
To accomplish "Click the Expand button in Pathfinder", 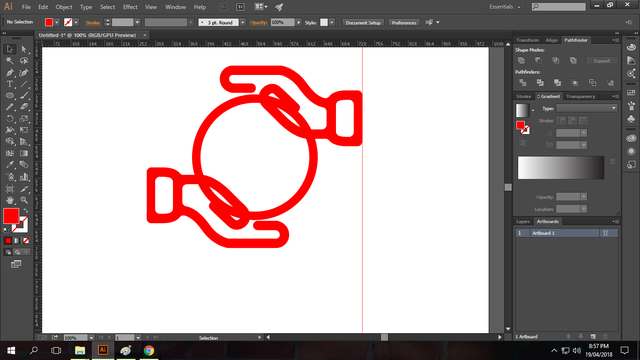I will coord(602,61).
